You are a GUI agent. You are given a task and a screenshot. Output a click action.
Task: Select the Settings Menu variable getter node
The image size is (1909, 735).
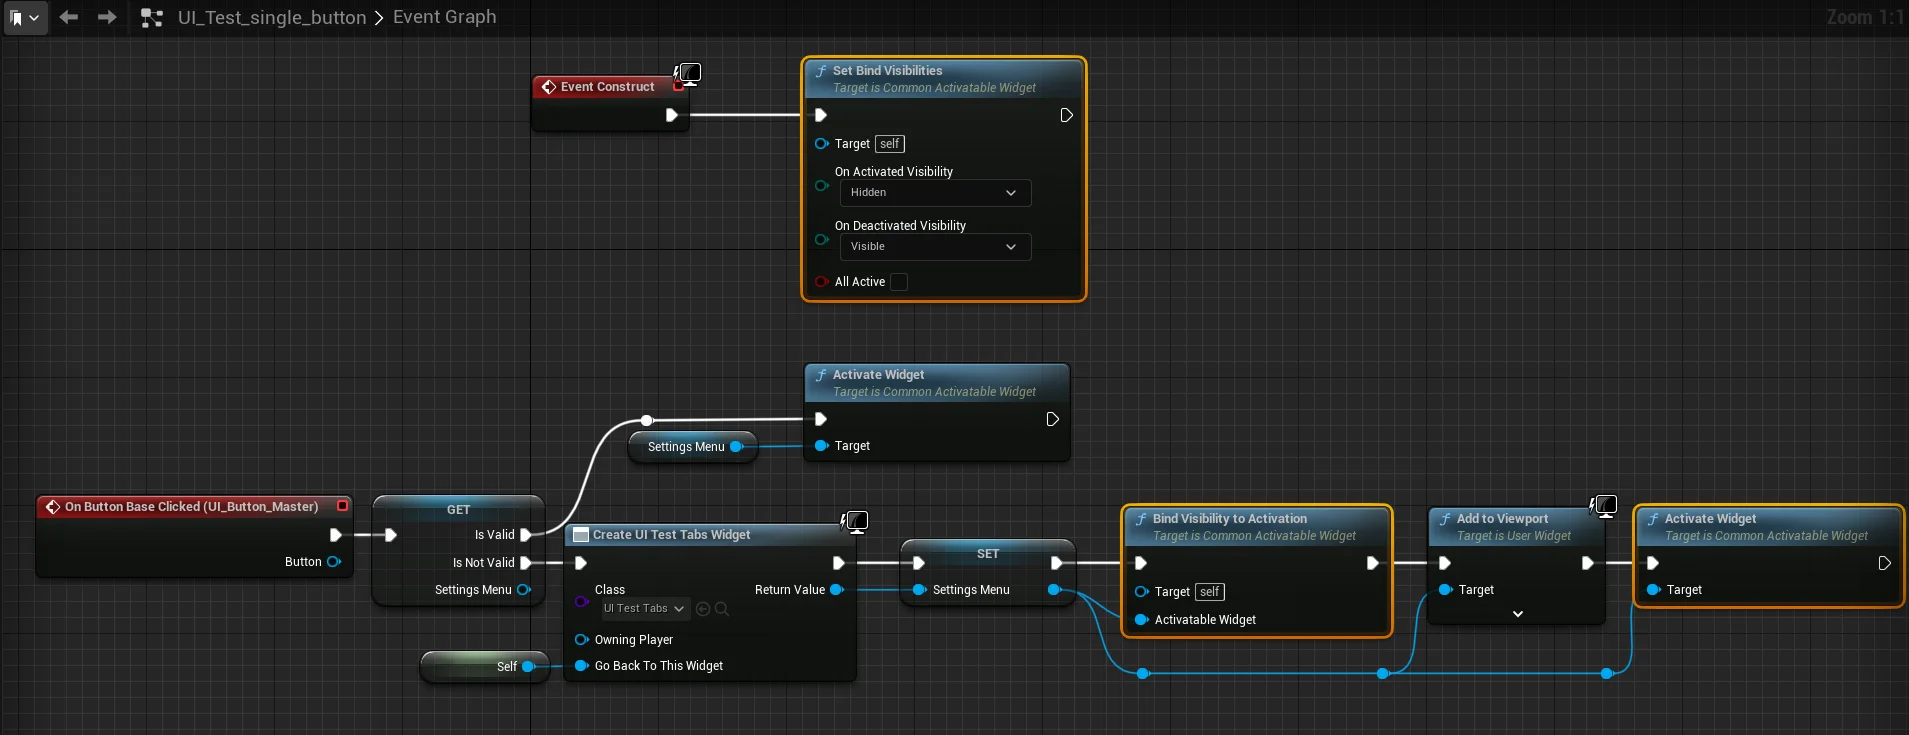[692, 447]
